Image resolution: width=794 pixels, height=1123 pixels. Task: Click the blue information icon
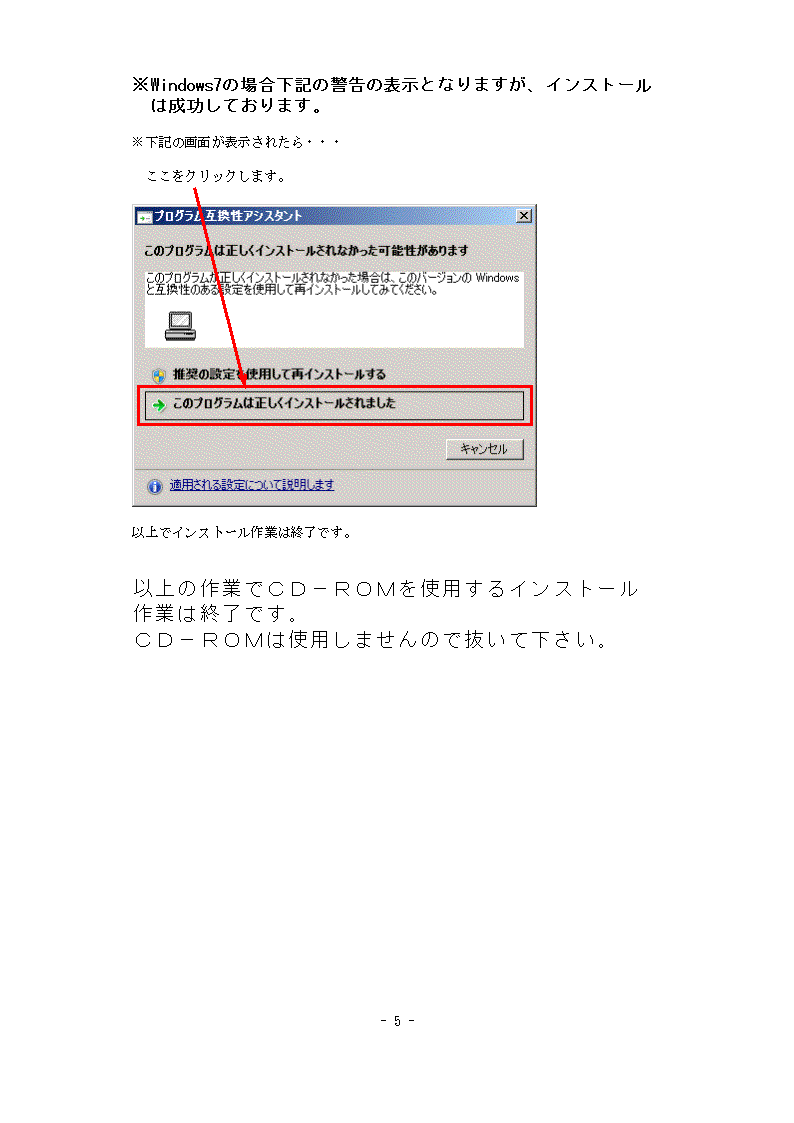coord(155,486)
